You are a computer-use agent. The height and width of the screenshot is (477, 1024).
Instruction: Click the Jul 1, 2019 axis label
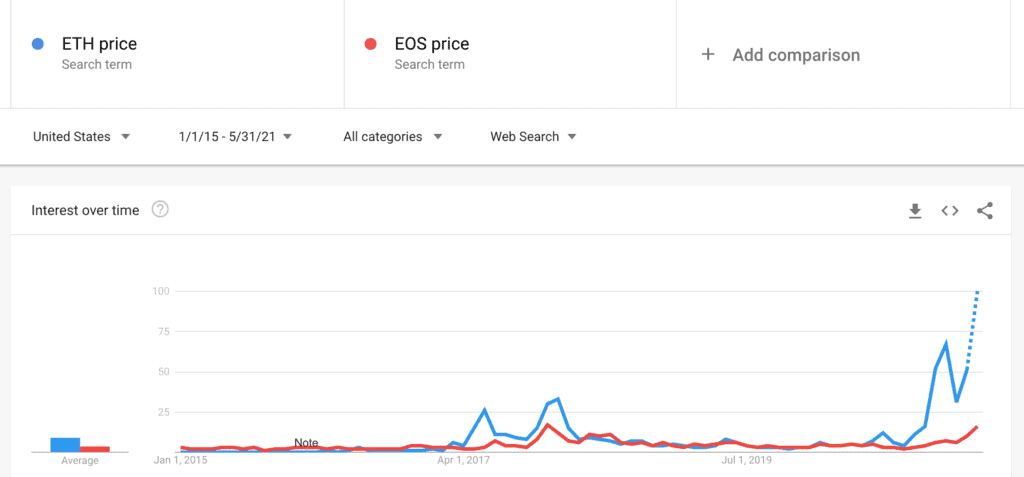pyautogui.click(x=746, y=460)
